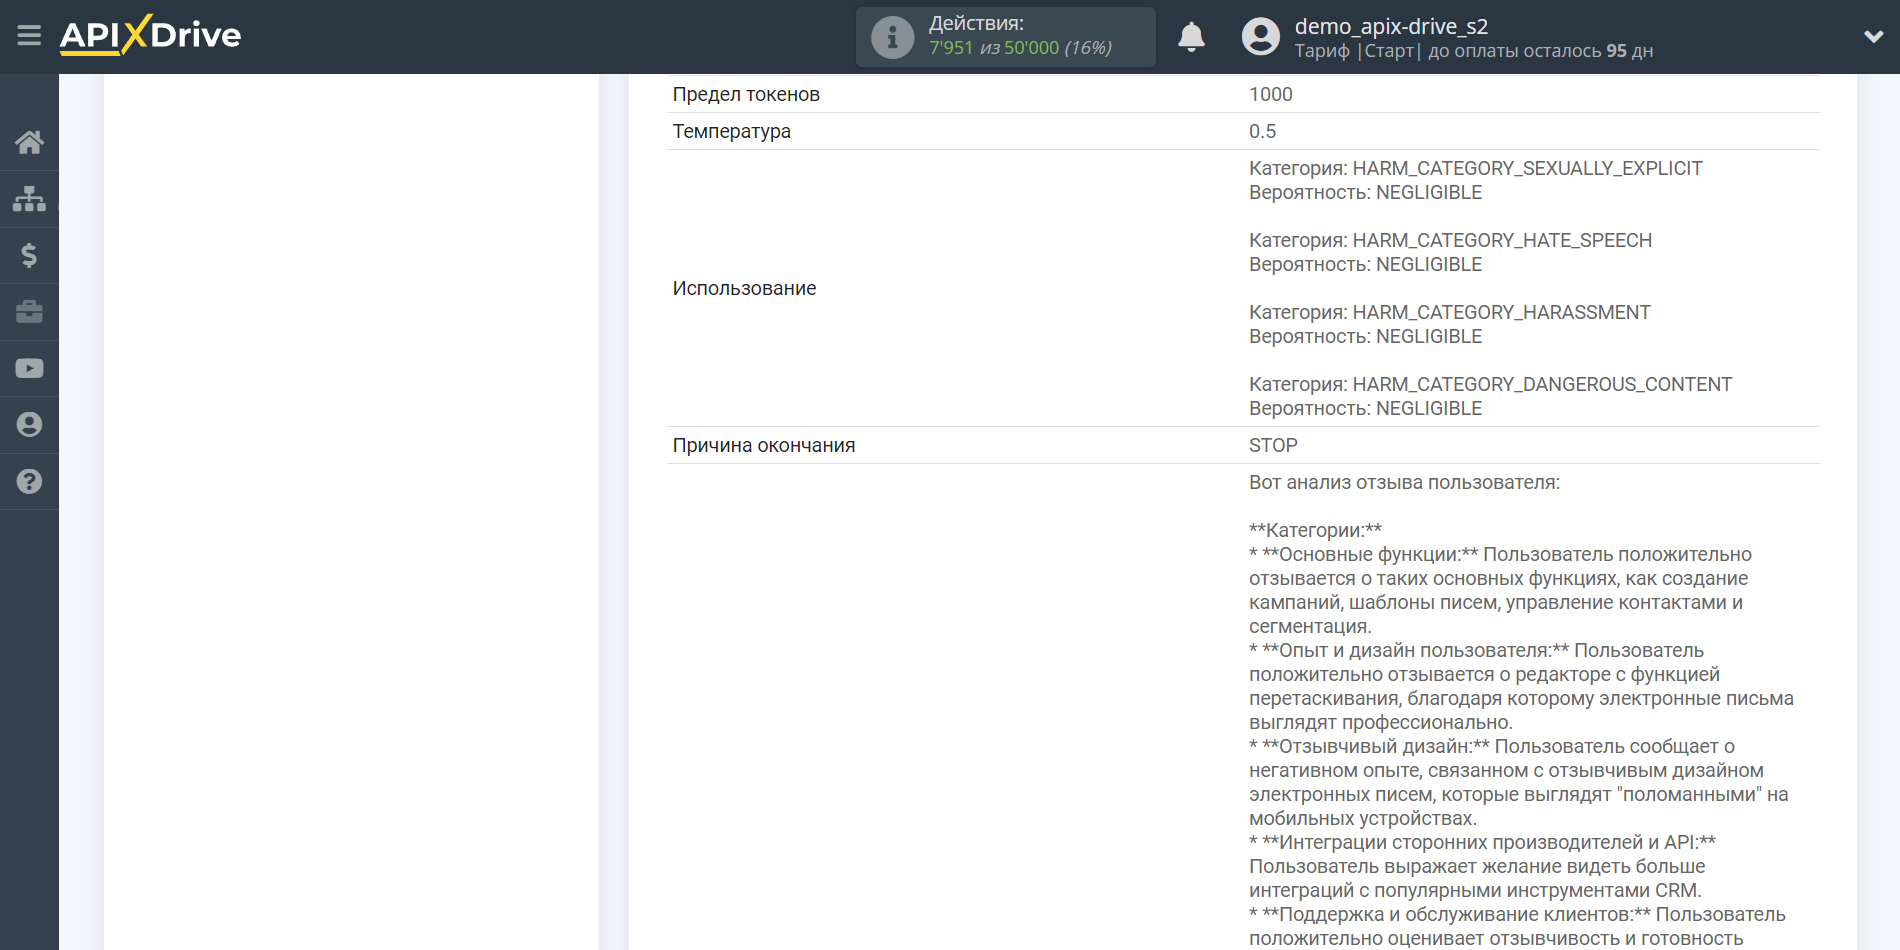Open briefcase services icon in sidebar
Viewport: 1900px width, 950px height.
29,312
